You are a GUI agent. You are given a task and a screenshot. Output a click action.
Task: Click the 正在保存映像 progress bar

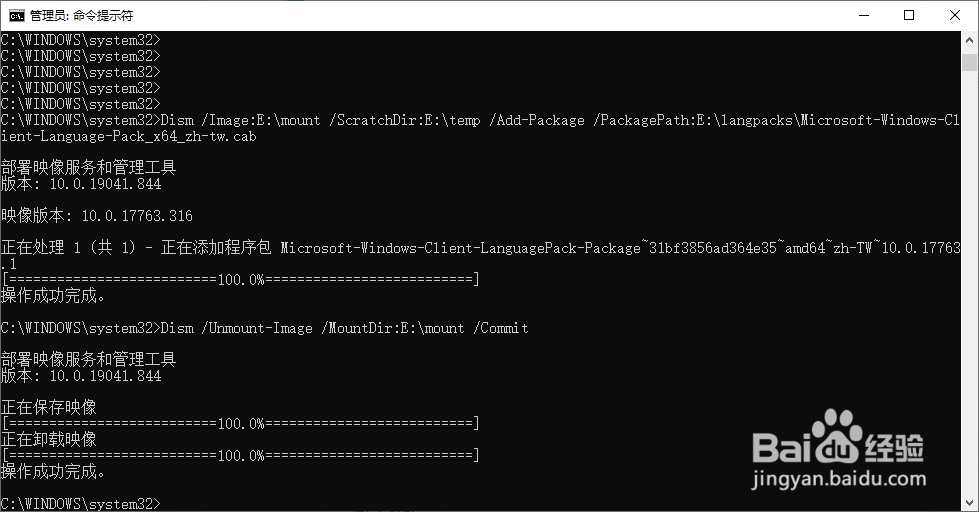[x=240, y=423]
